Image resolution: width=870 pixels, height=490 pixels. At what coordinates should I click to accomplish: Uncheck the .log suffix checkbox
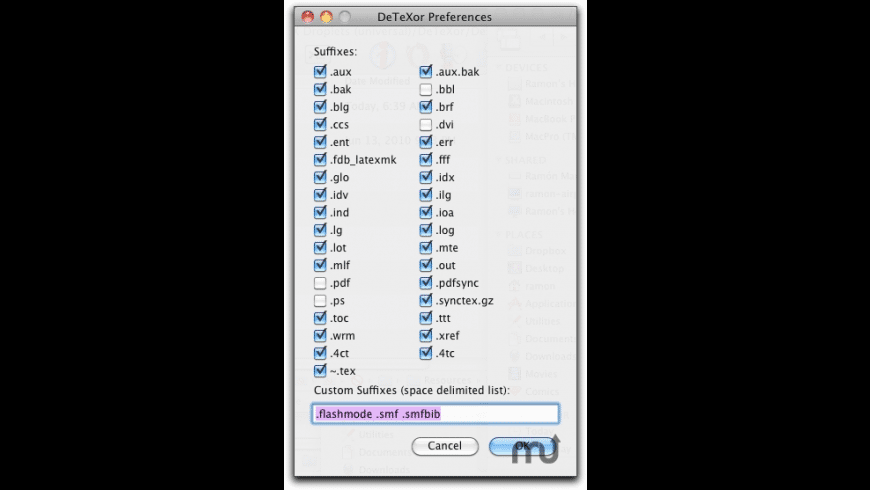(x=426, y=230)
